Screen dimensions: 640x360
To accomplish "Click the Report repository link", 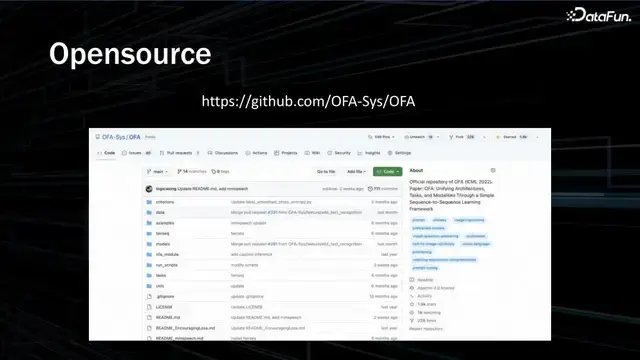I will click(x=426, y=329).
